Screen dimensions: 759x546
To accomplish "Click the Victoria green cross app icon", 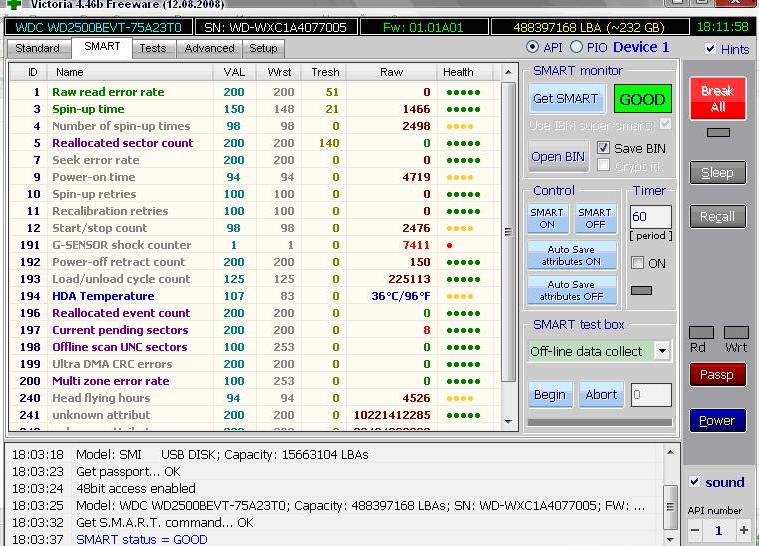I will tap(13, 4).
